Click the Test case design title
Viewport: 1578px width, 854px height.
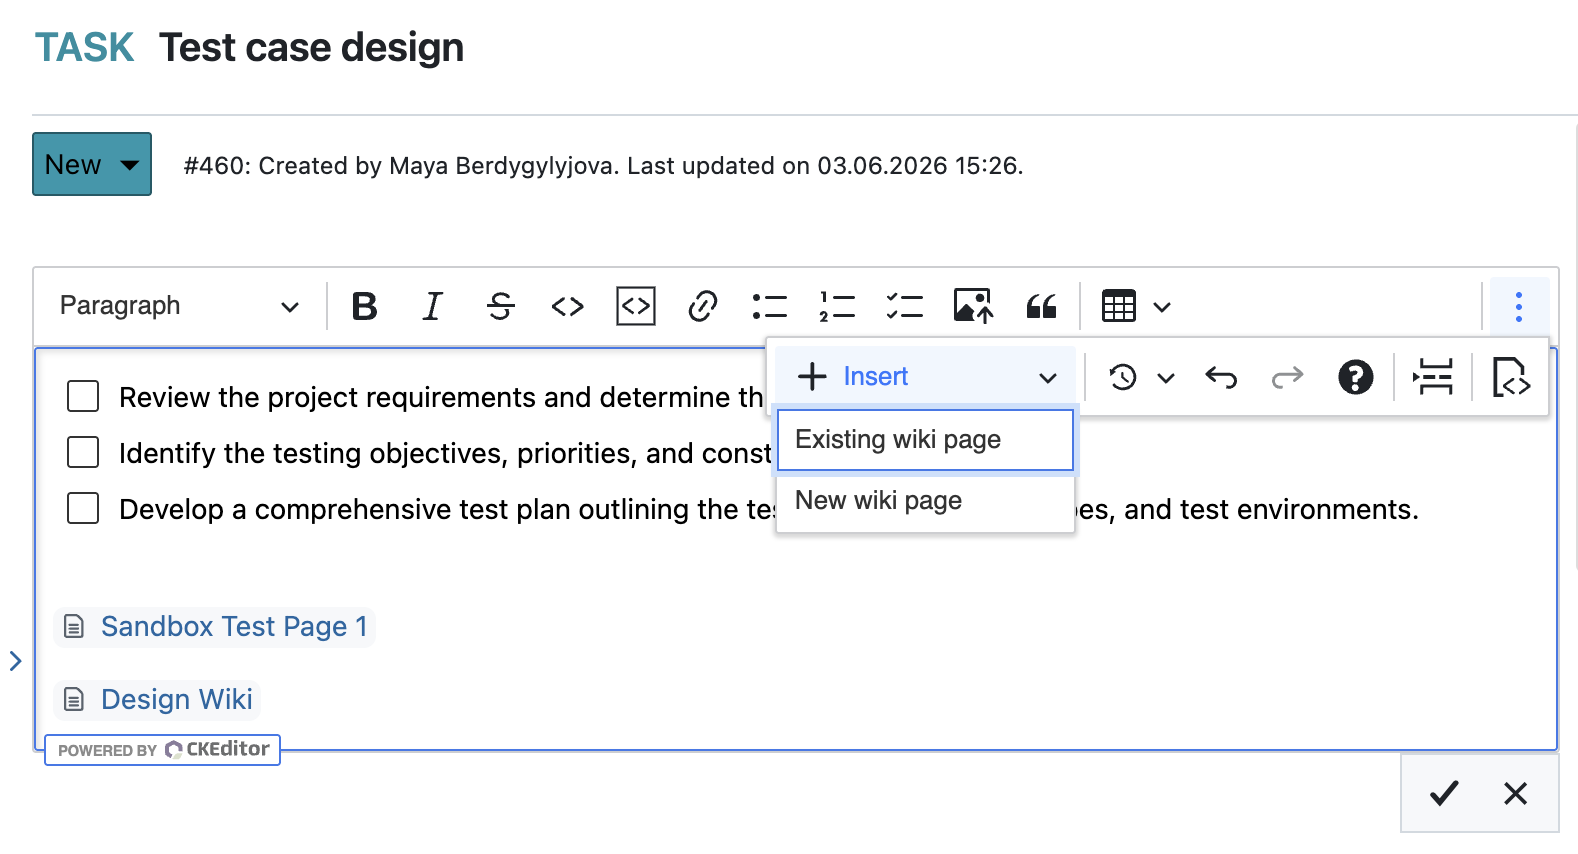coord(312,48)
